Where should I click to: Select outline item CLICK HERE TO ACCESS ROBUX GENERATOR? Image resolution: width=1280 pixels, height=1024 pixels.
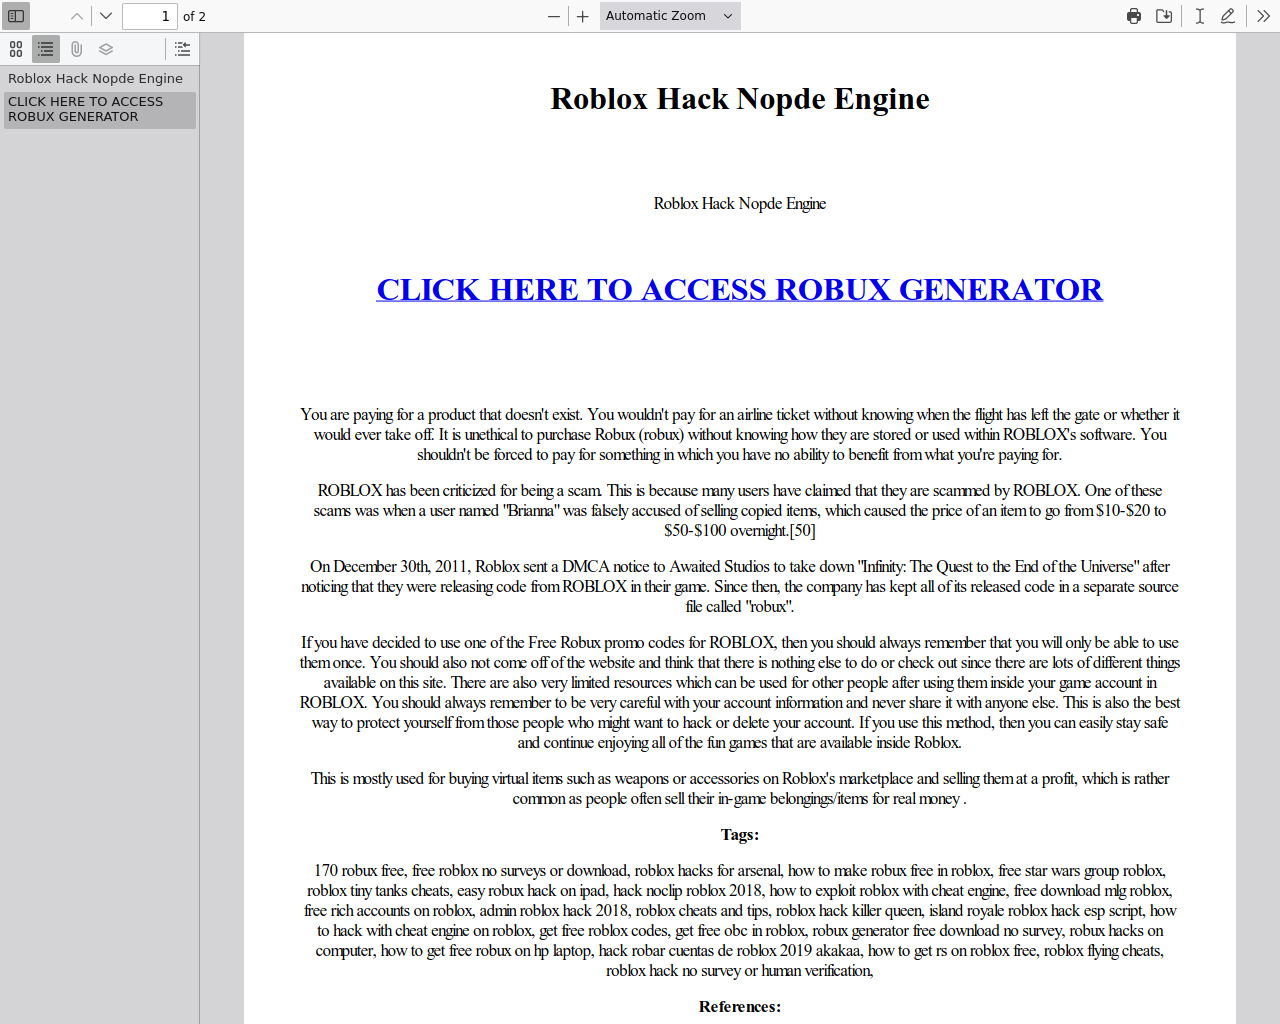point(99,109)
